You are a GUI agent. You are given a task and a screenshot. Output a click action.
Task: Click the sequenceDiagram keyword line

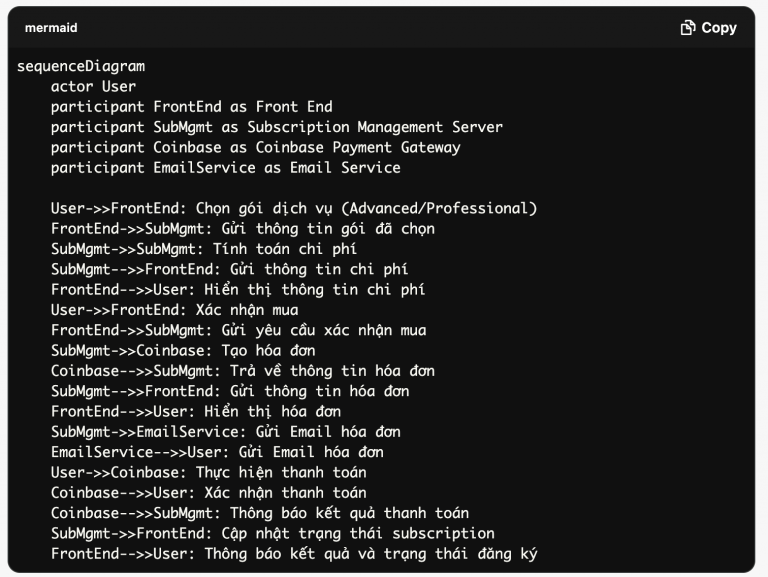coord(81,66)
